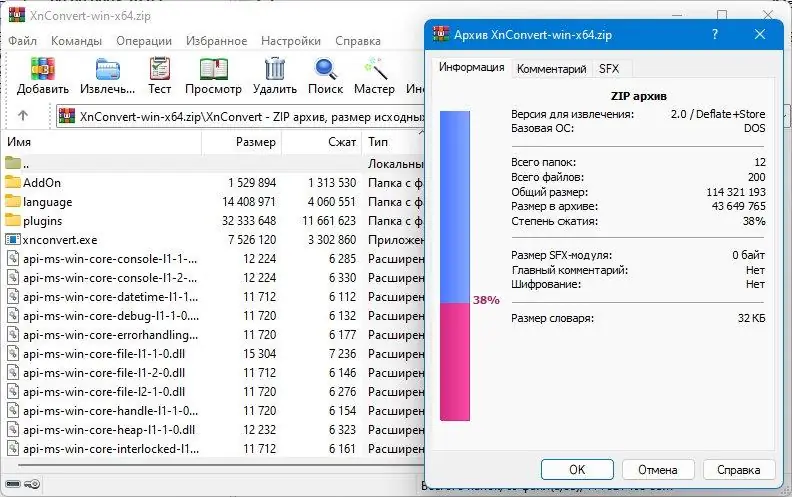792x497 pixels.
Task: Click the parent folder '..' icon
Action: point(13,163)
